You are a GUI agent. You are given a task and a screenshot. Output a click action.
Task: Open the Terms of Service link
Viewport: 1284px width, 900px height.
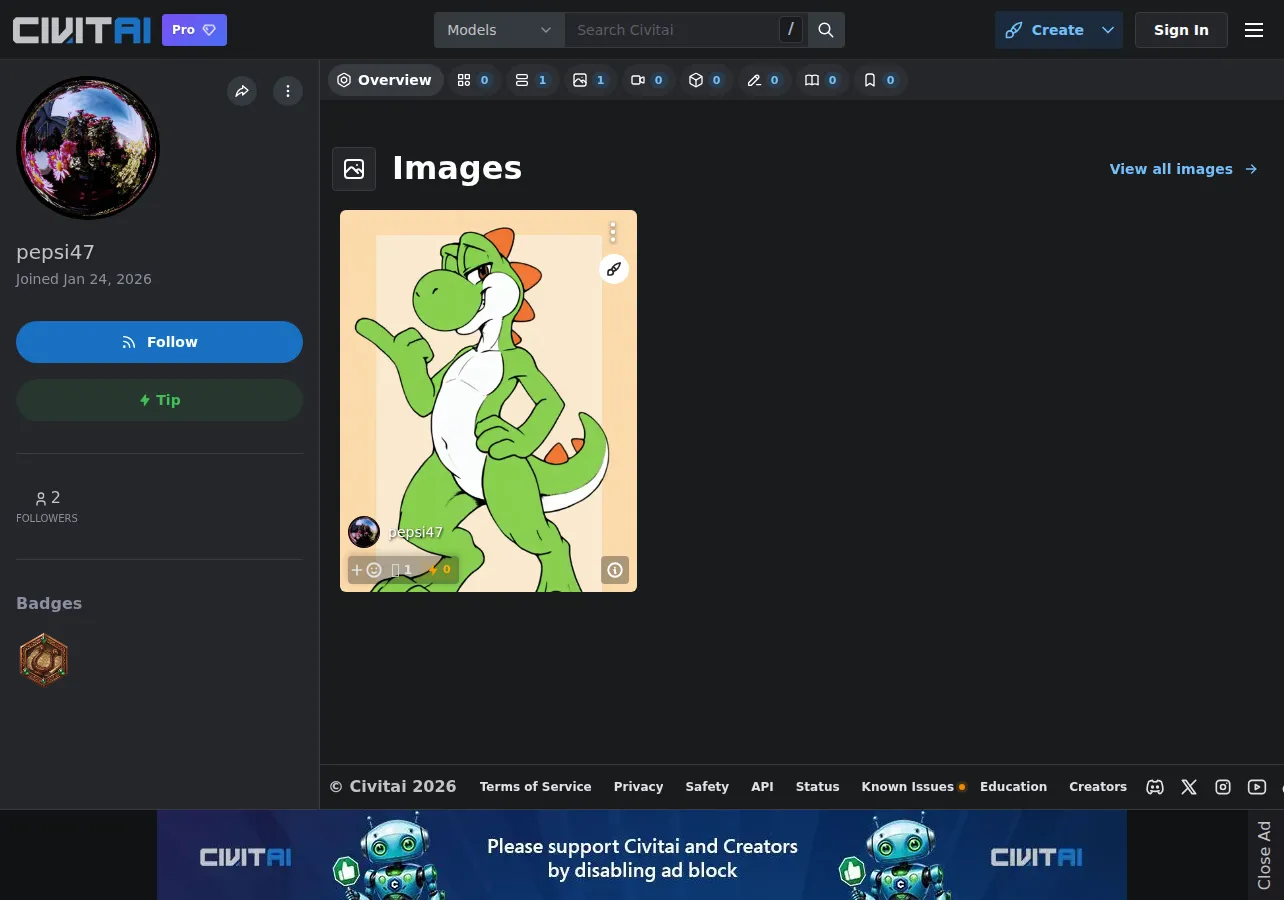pos(536,787)
